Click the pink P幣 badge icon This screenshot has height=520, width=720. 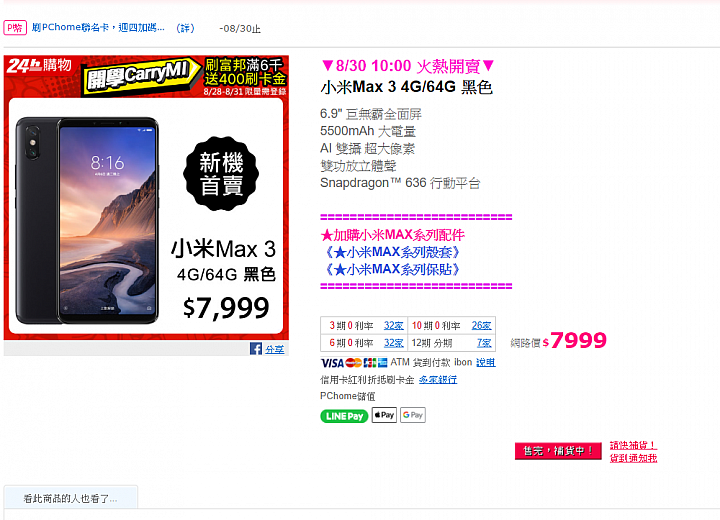pos(15,28)
